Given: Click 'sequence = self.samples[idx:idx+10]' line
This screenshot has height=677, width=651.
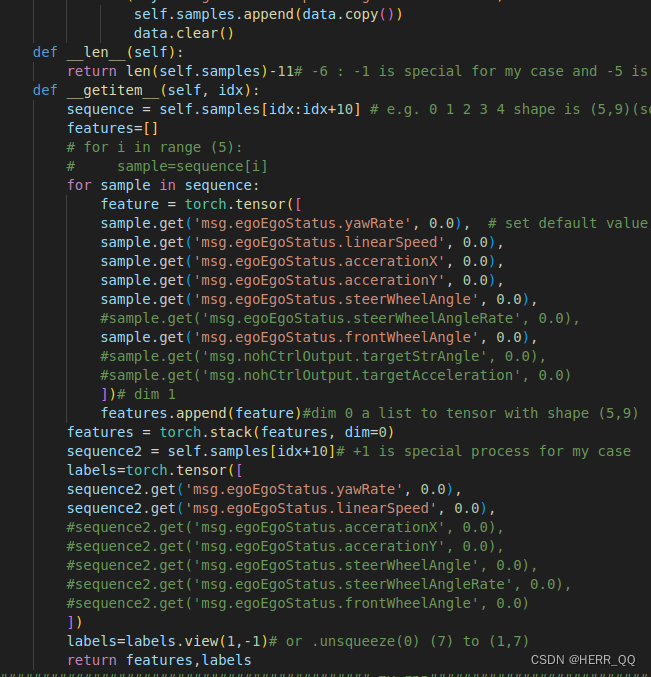Looking at the screenshot, I should (213, 109).
